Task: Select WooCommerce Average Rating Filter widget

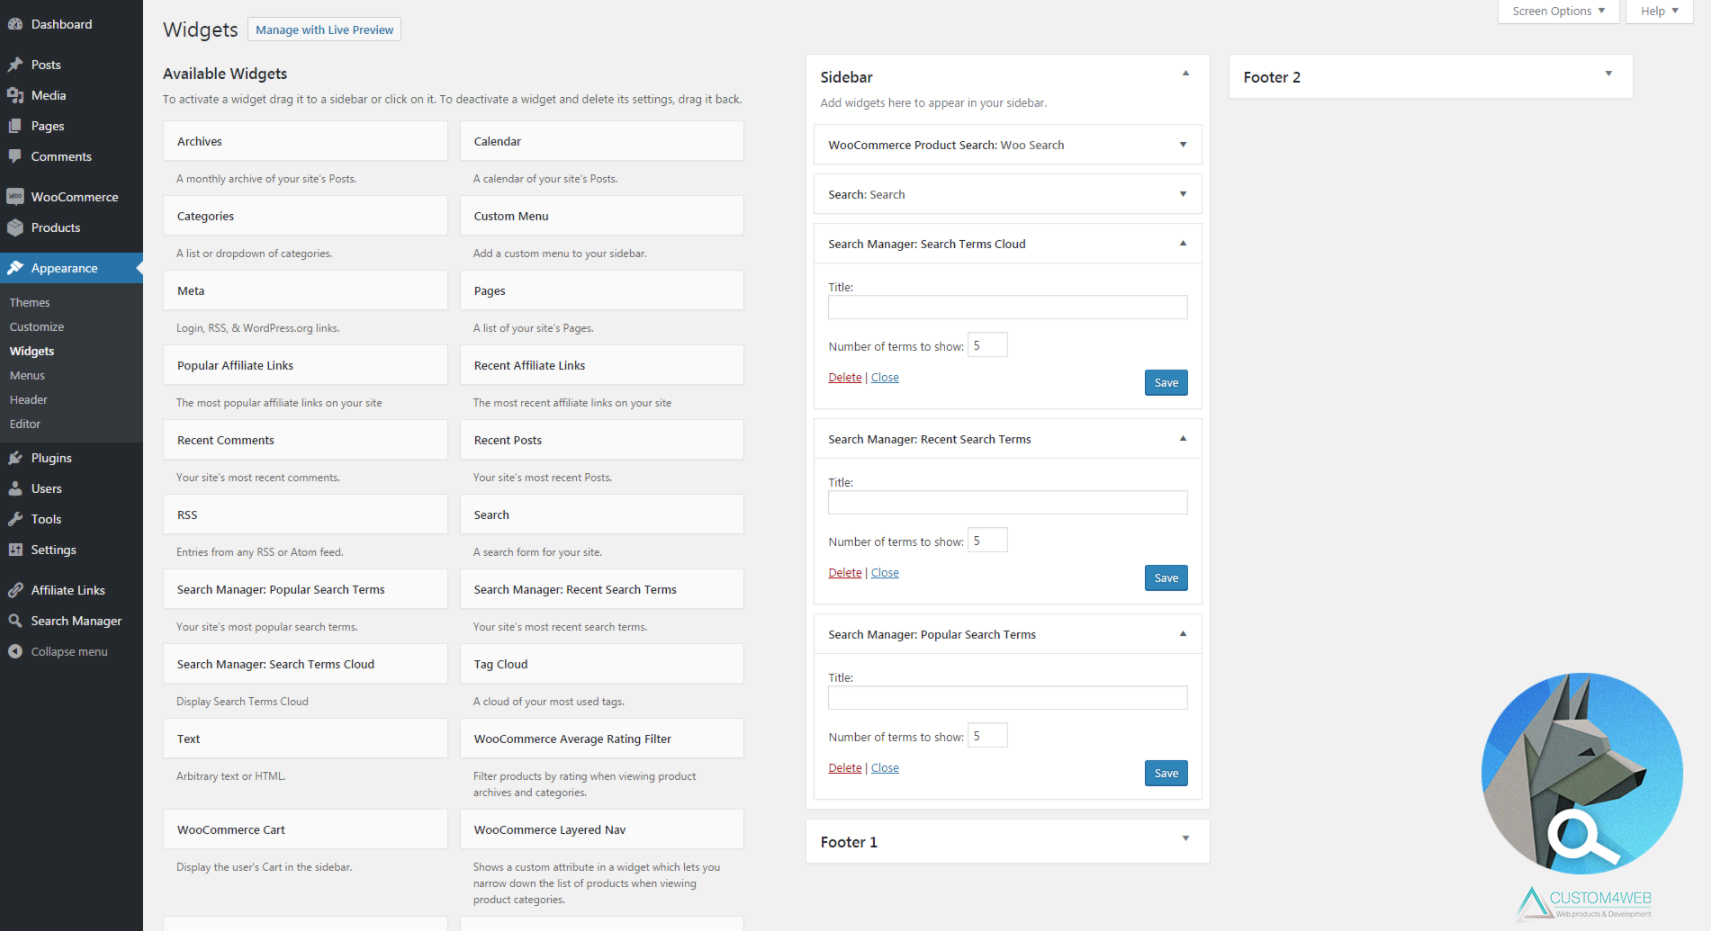Action: pyautogui.click(x=601, y=739)
